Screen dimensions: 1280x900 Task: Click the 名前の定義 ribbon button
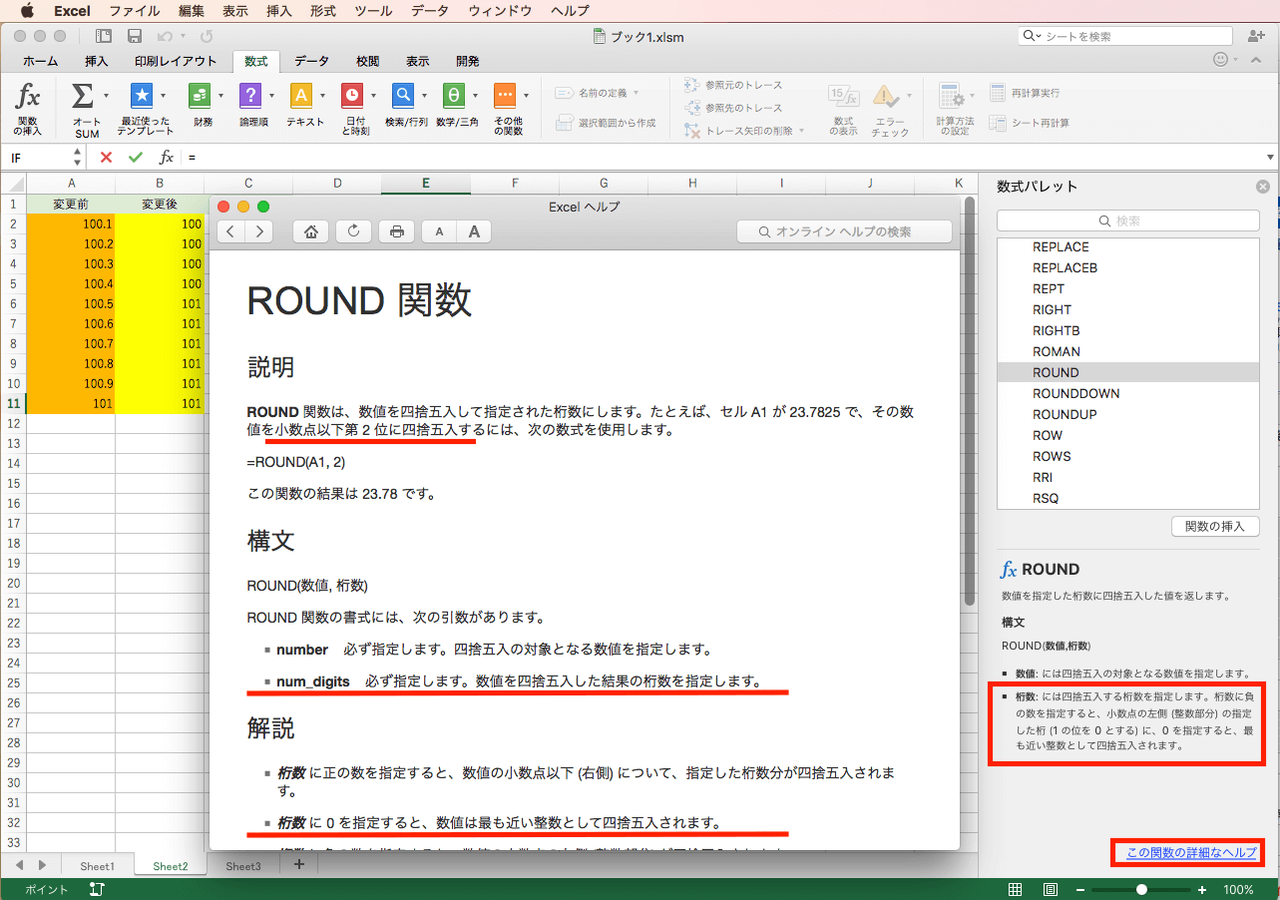596,93
